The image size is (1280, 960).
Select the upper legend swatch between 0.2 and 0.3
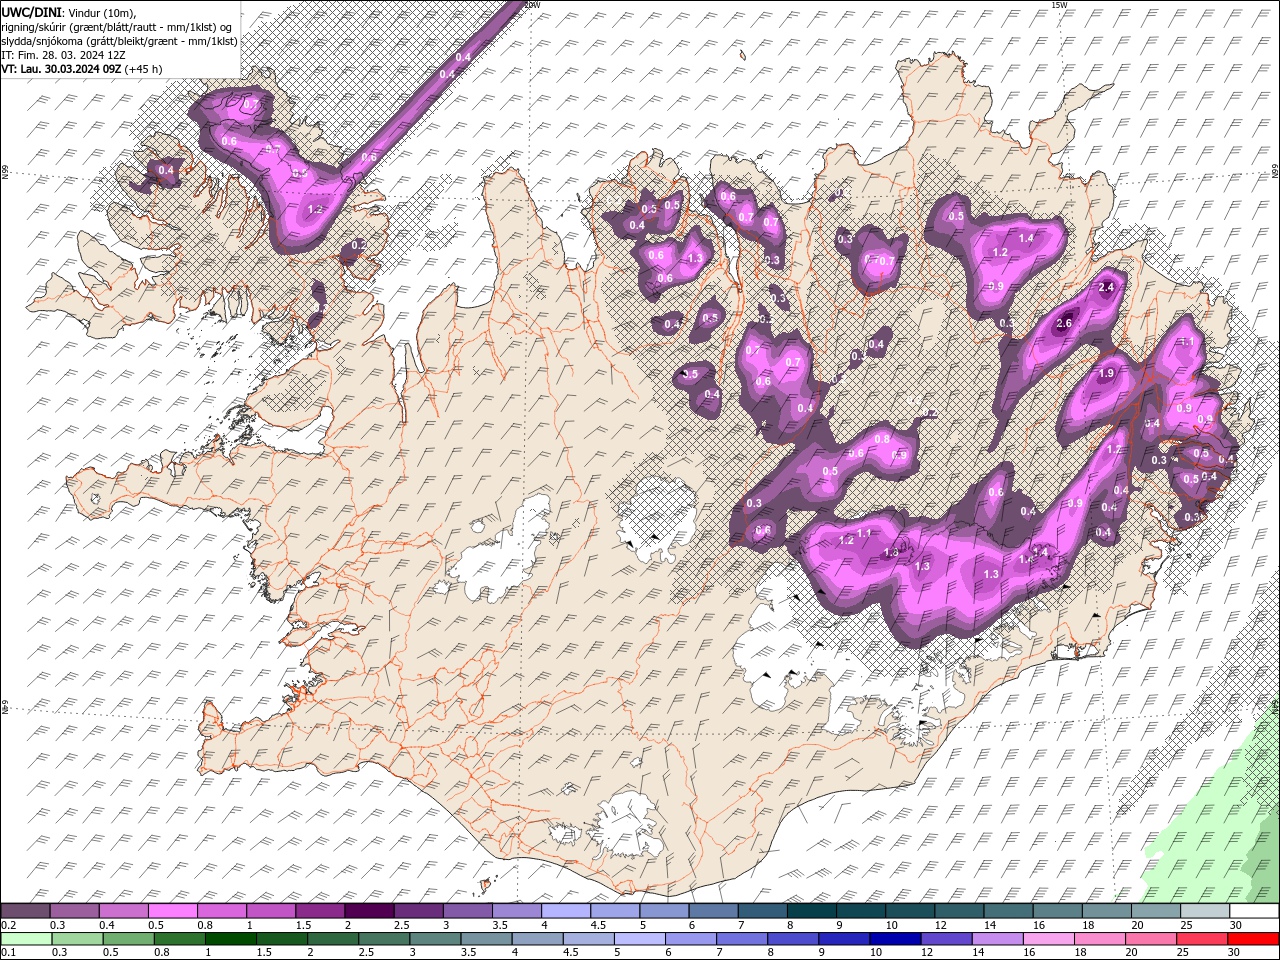(x=26, y=911)
